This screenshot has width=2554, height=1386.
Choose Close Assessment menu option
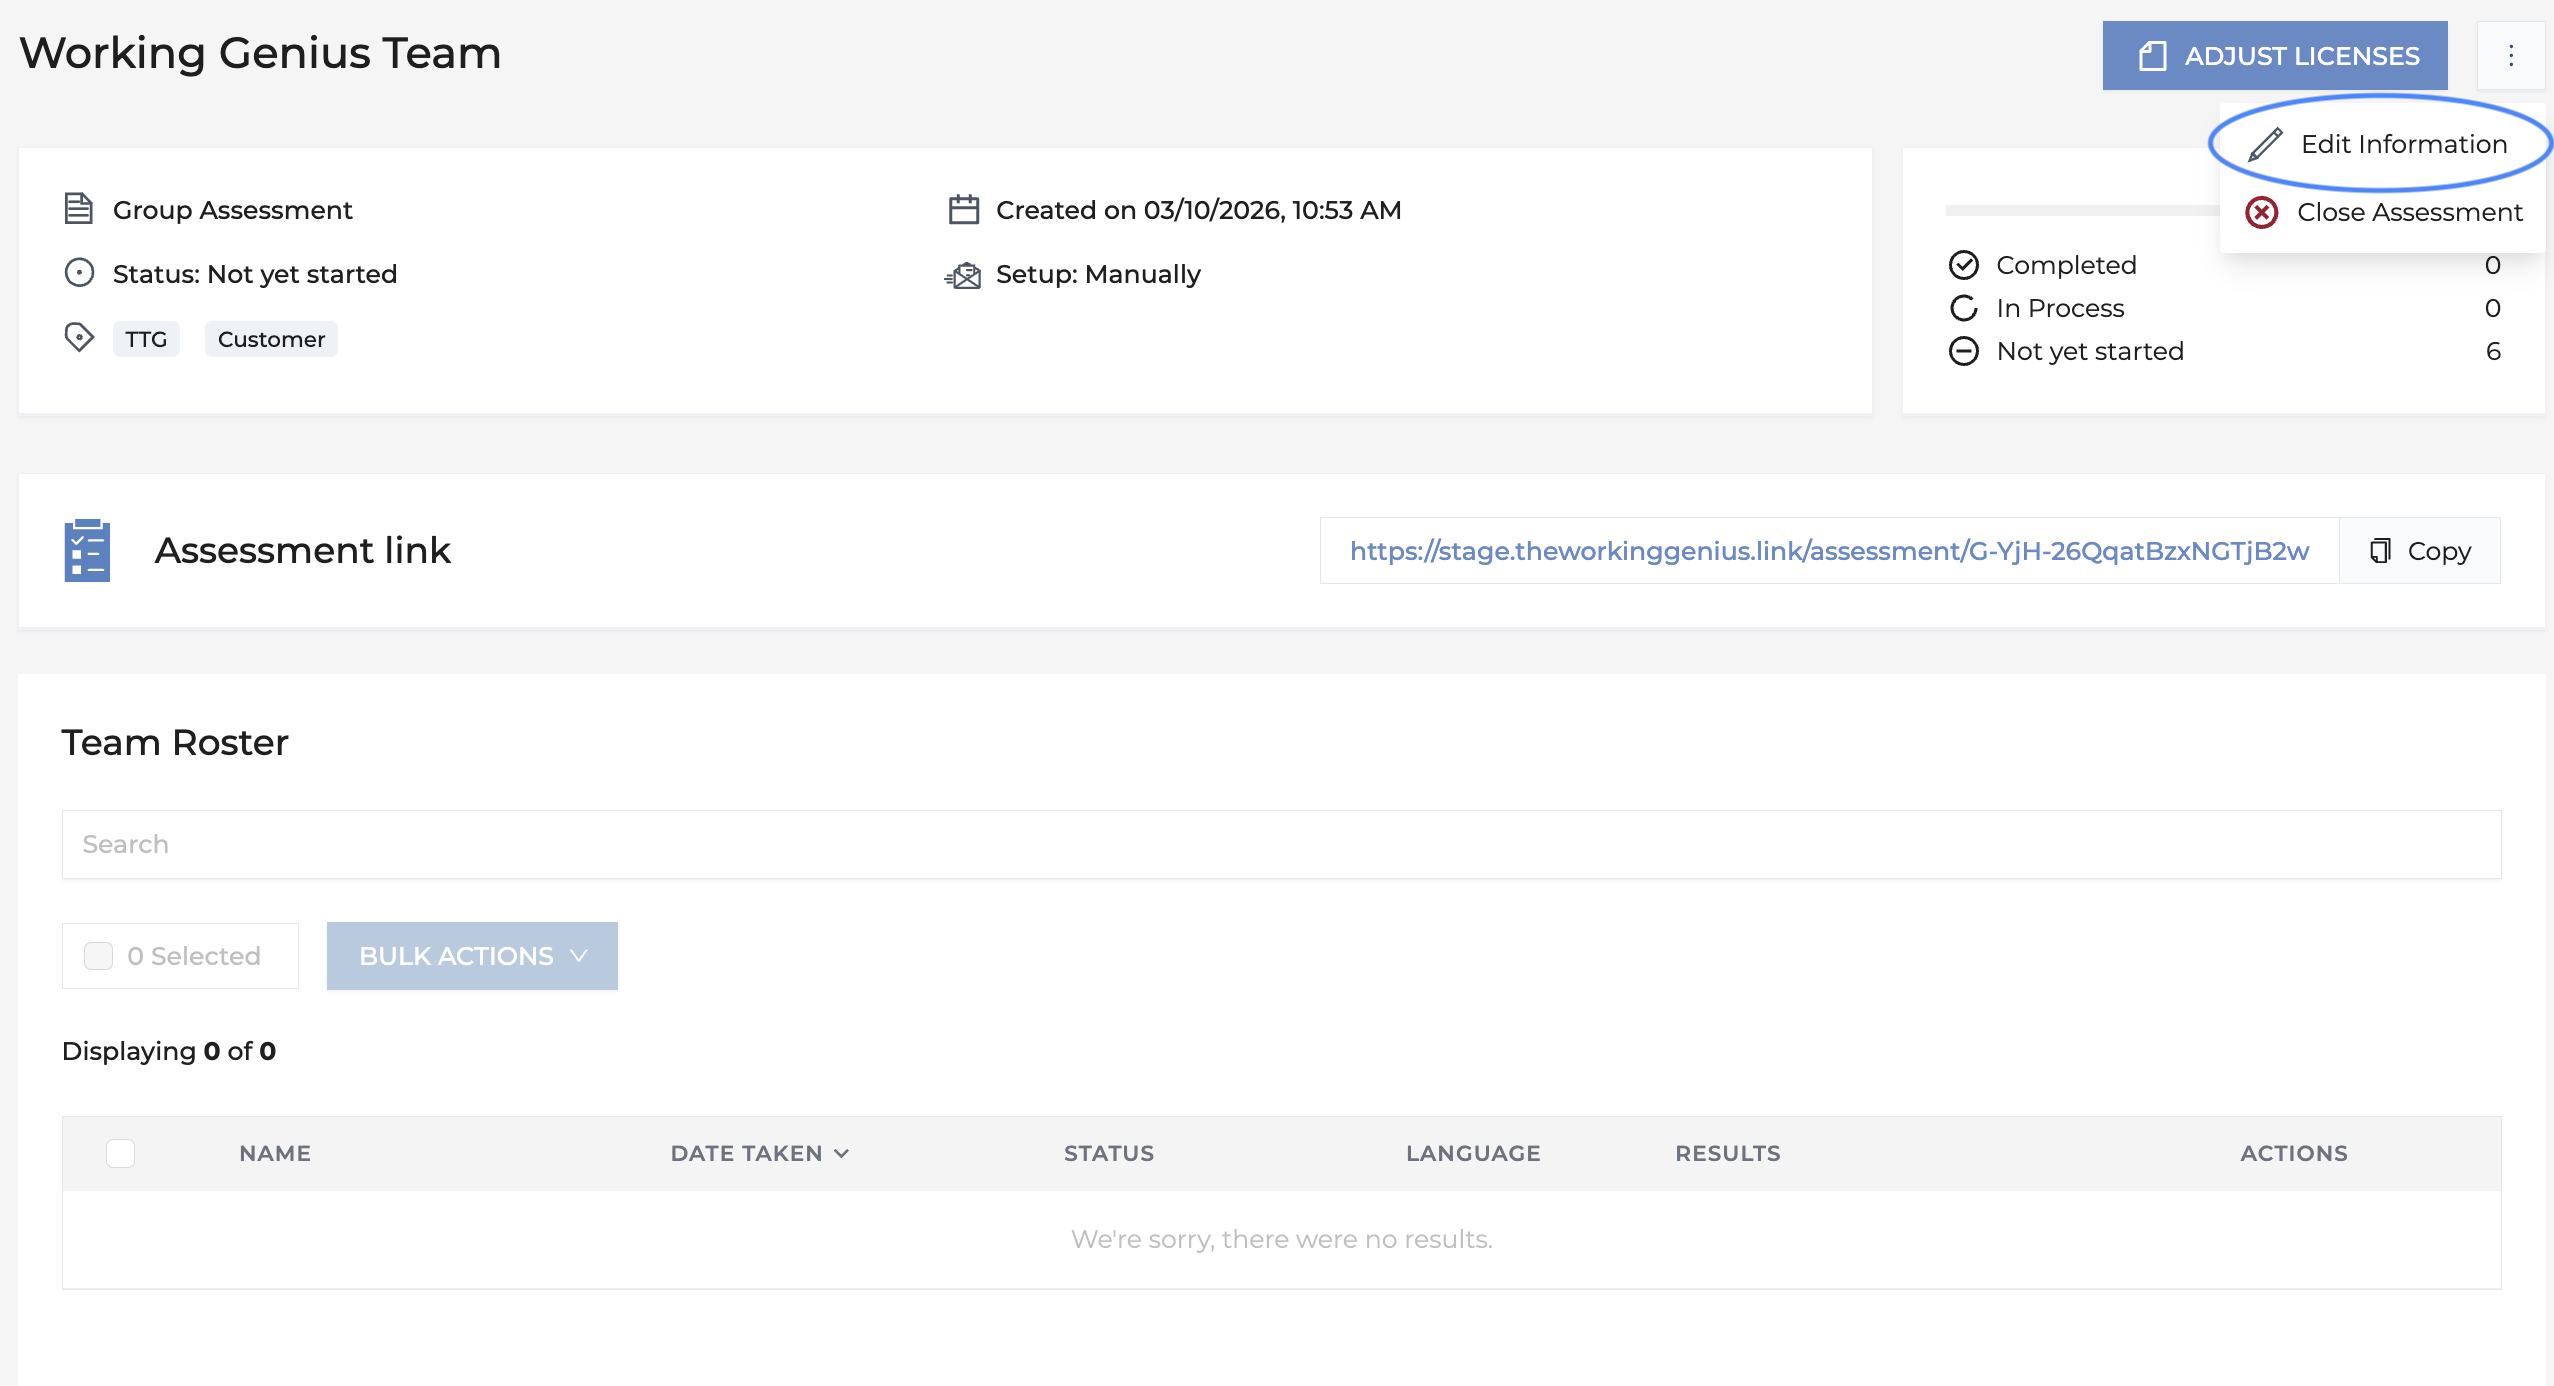(2409, 212)
